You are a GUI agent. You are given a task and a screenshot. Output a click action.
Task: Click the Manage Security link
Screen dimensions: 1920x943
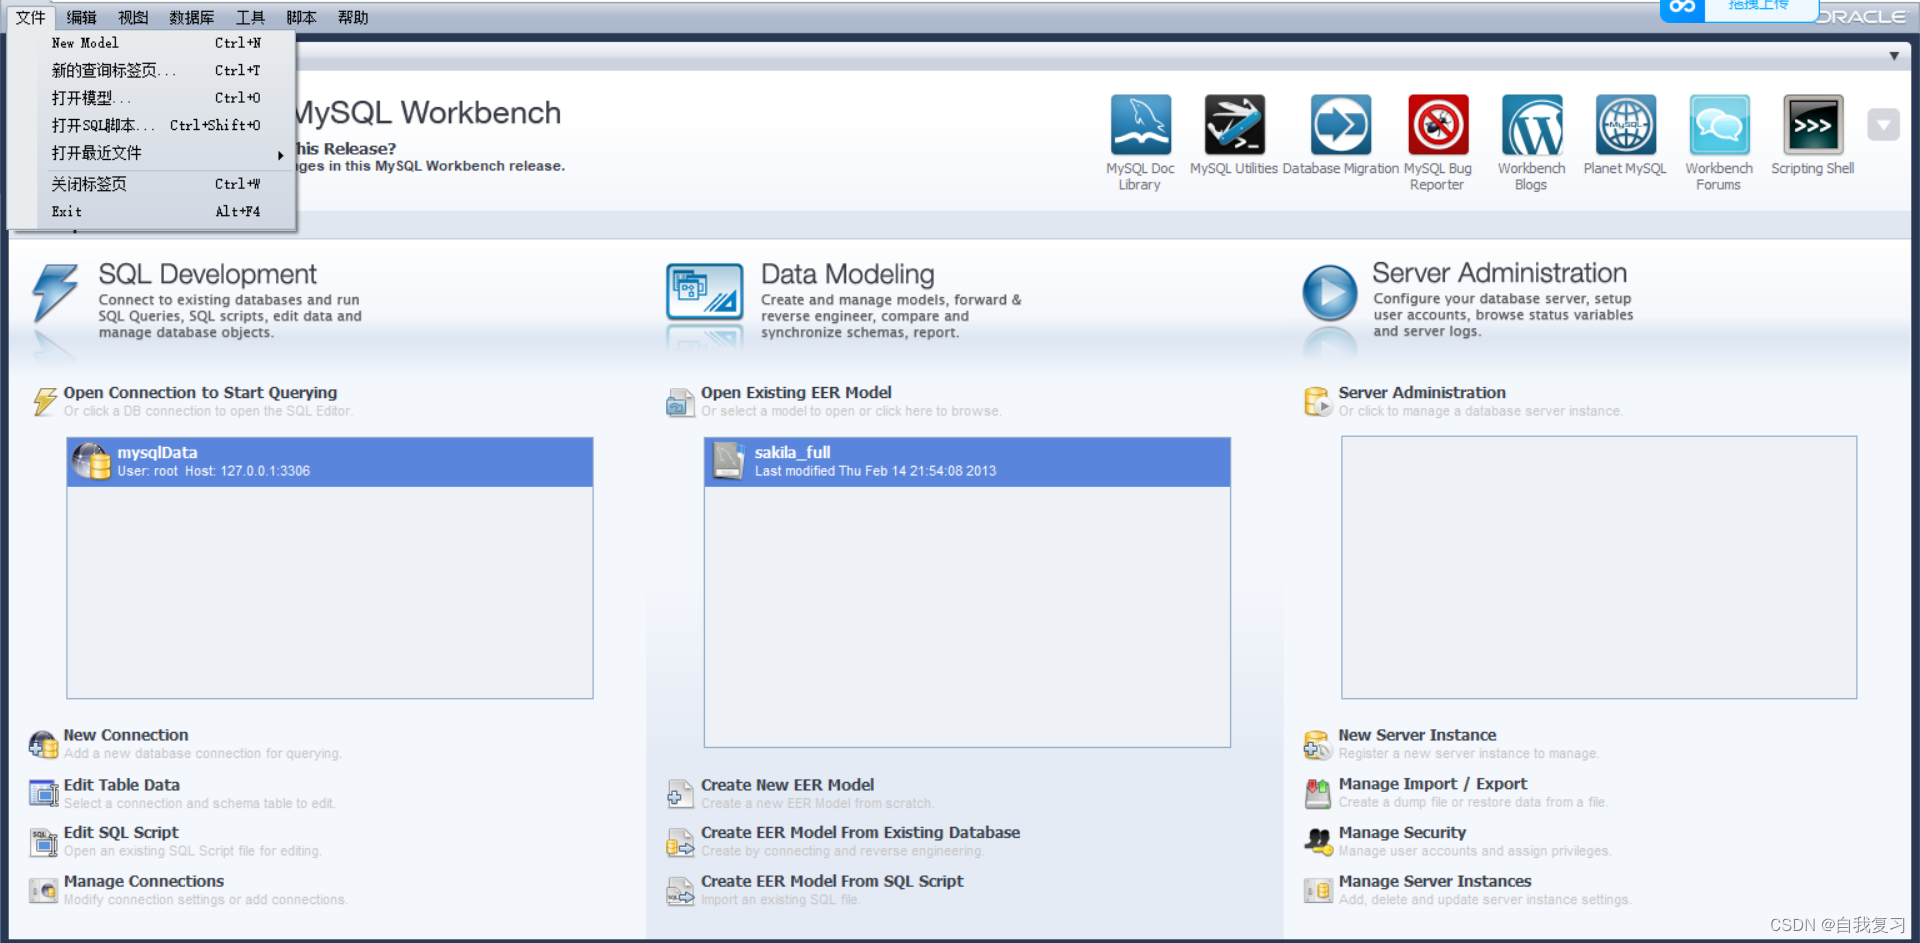[x=1402, y=832]
